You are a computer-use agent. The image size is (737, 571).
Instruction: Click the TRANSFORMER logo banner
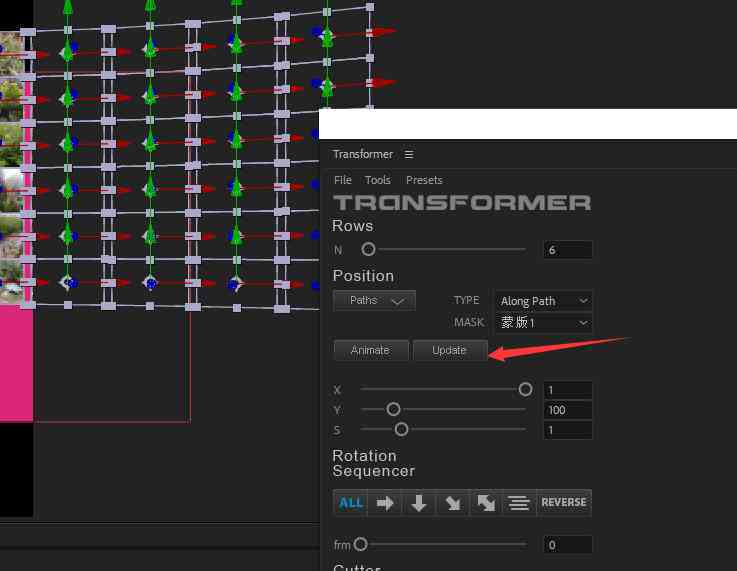point(462,203)
